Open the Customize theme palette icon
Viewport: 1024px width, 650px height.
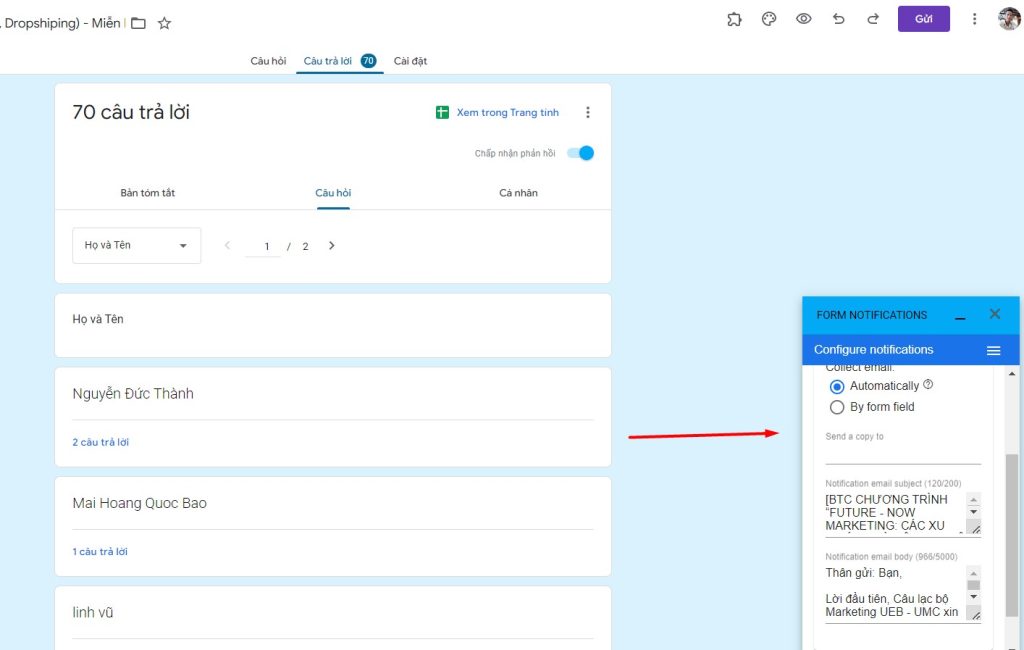769,19
